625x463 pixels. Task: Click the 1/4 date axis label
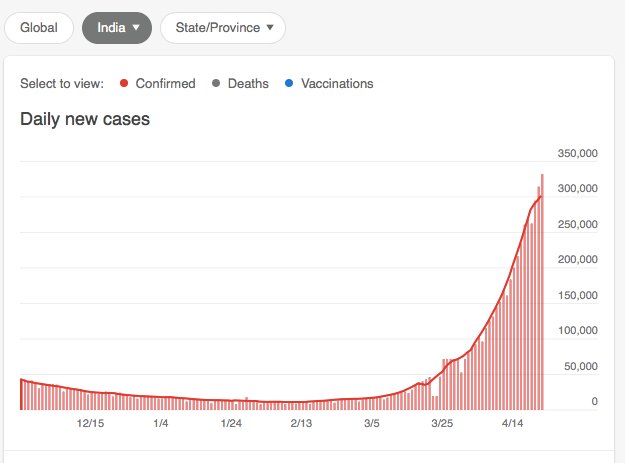(x=161, y=424)
